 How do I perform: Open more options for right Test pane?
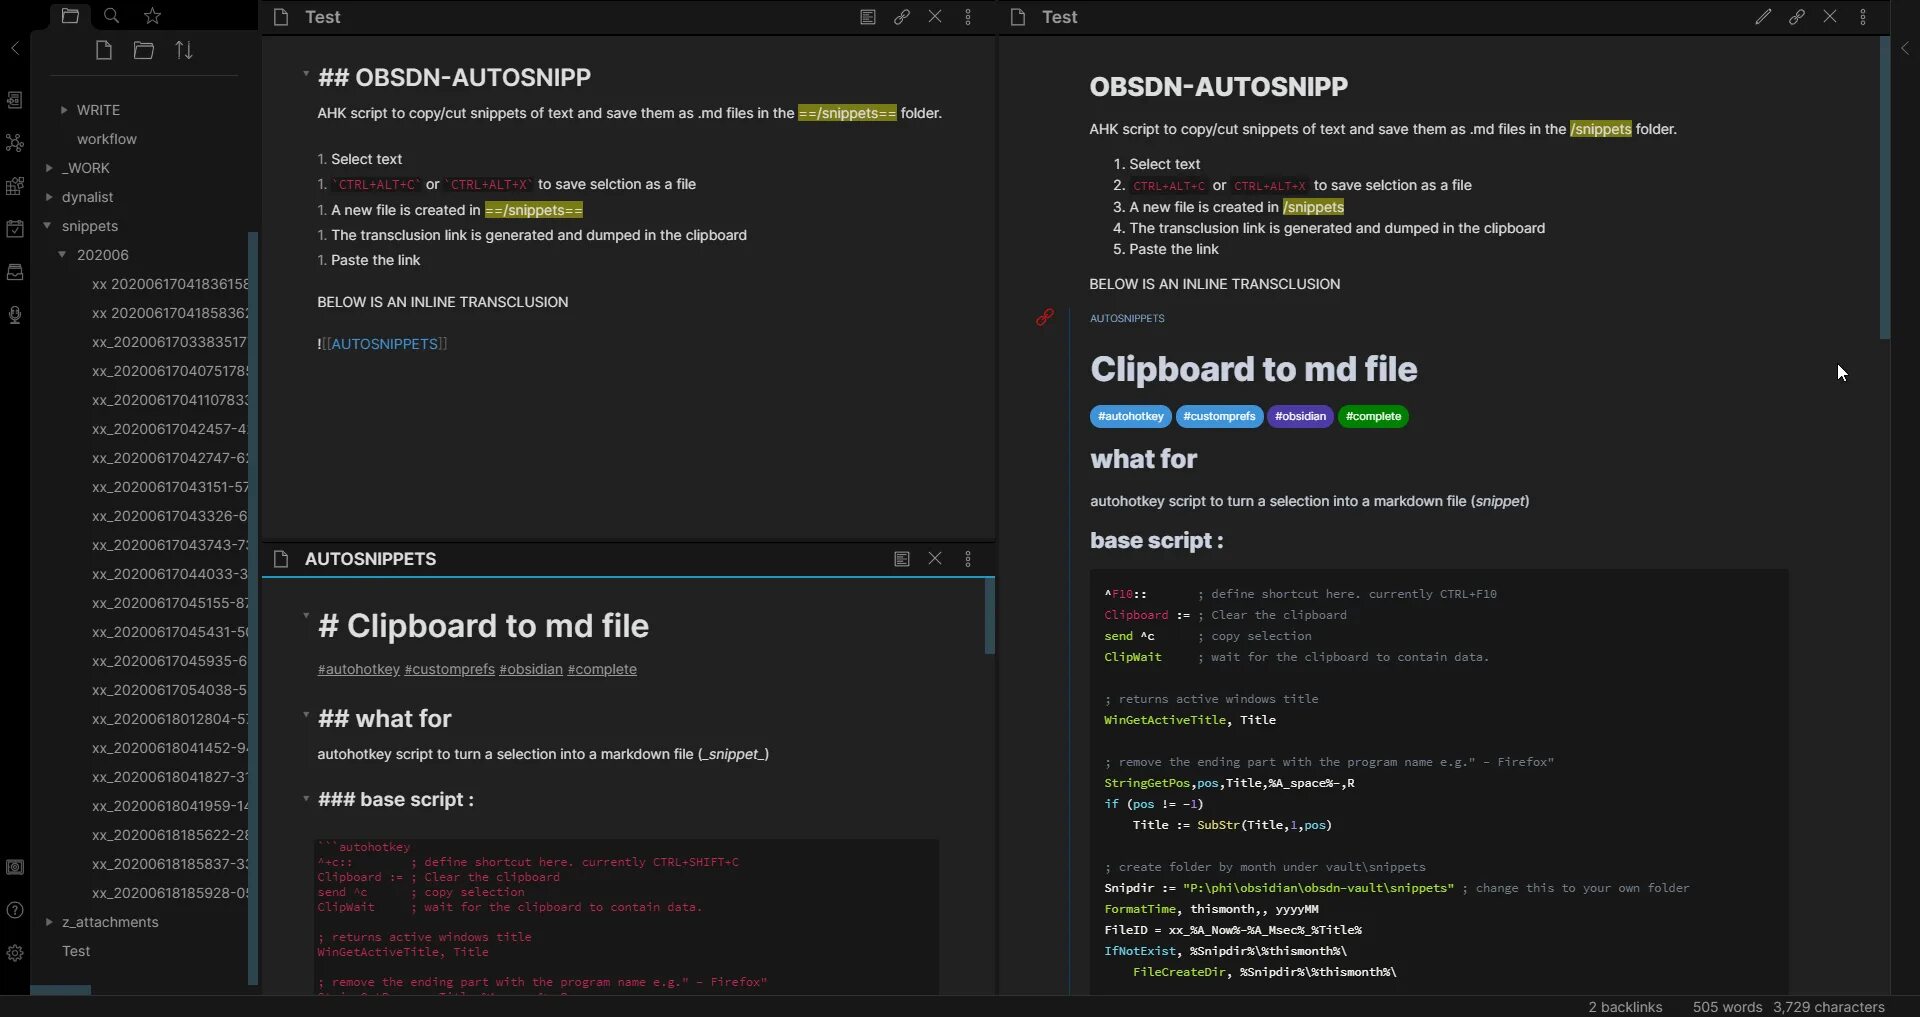coord(1863,17)
